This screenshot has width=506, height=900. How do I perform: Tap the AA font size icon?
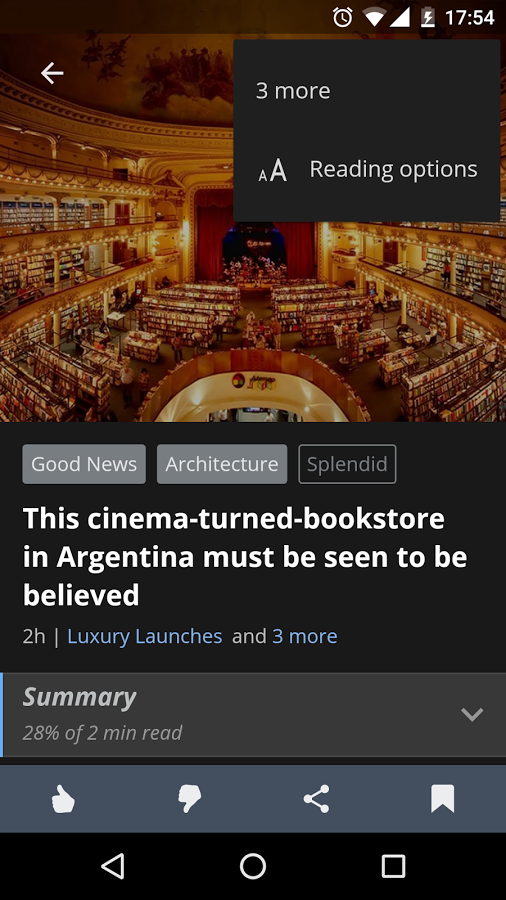(273, 170)
